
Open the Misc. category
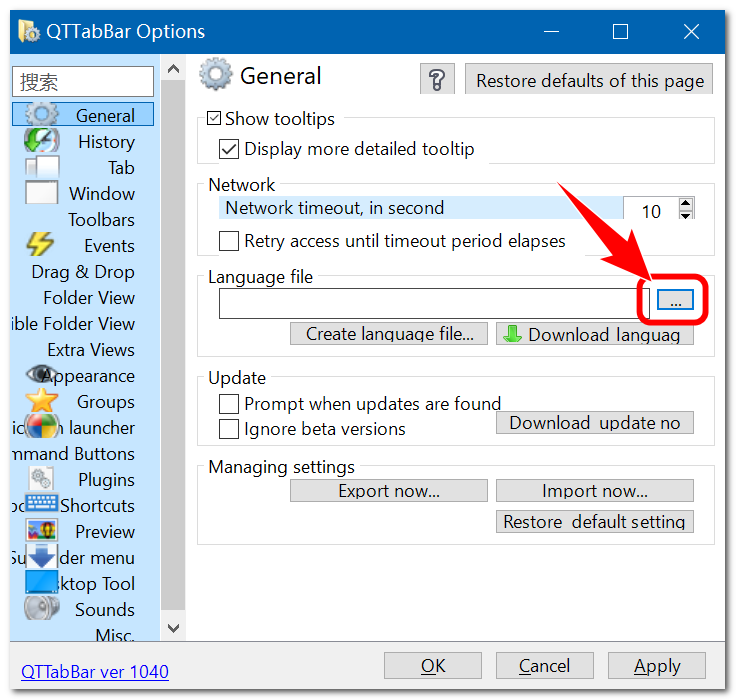[115, 634]
